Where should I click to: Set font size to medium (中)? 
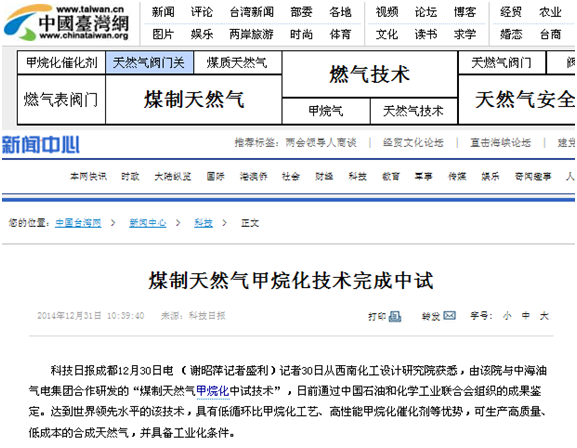[x=526, y=316]
